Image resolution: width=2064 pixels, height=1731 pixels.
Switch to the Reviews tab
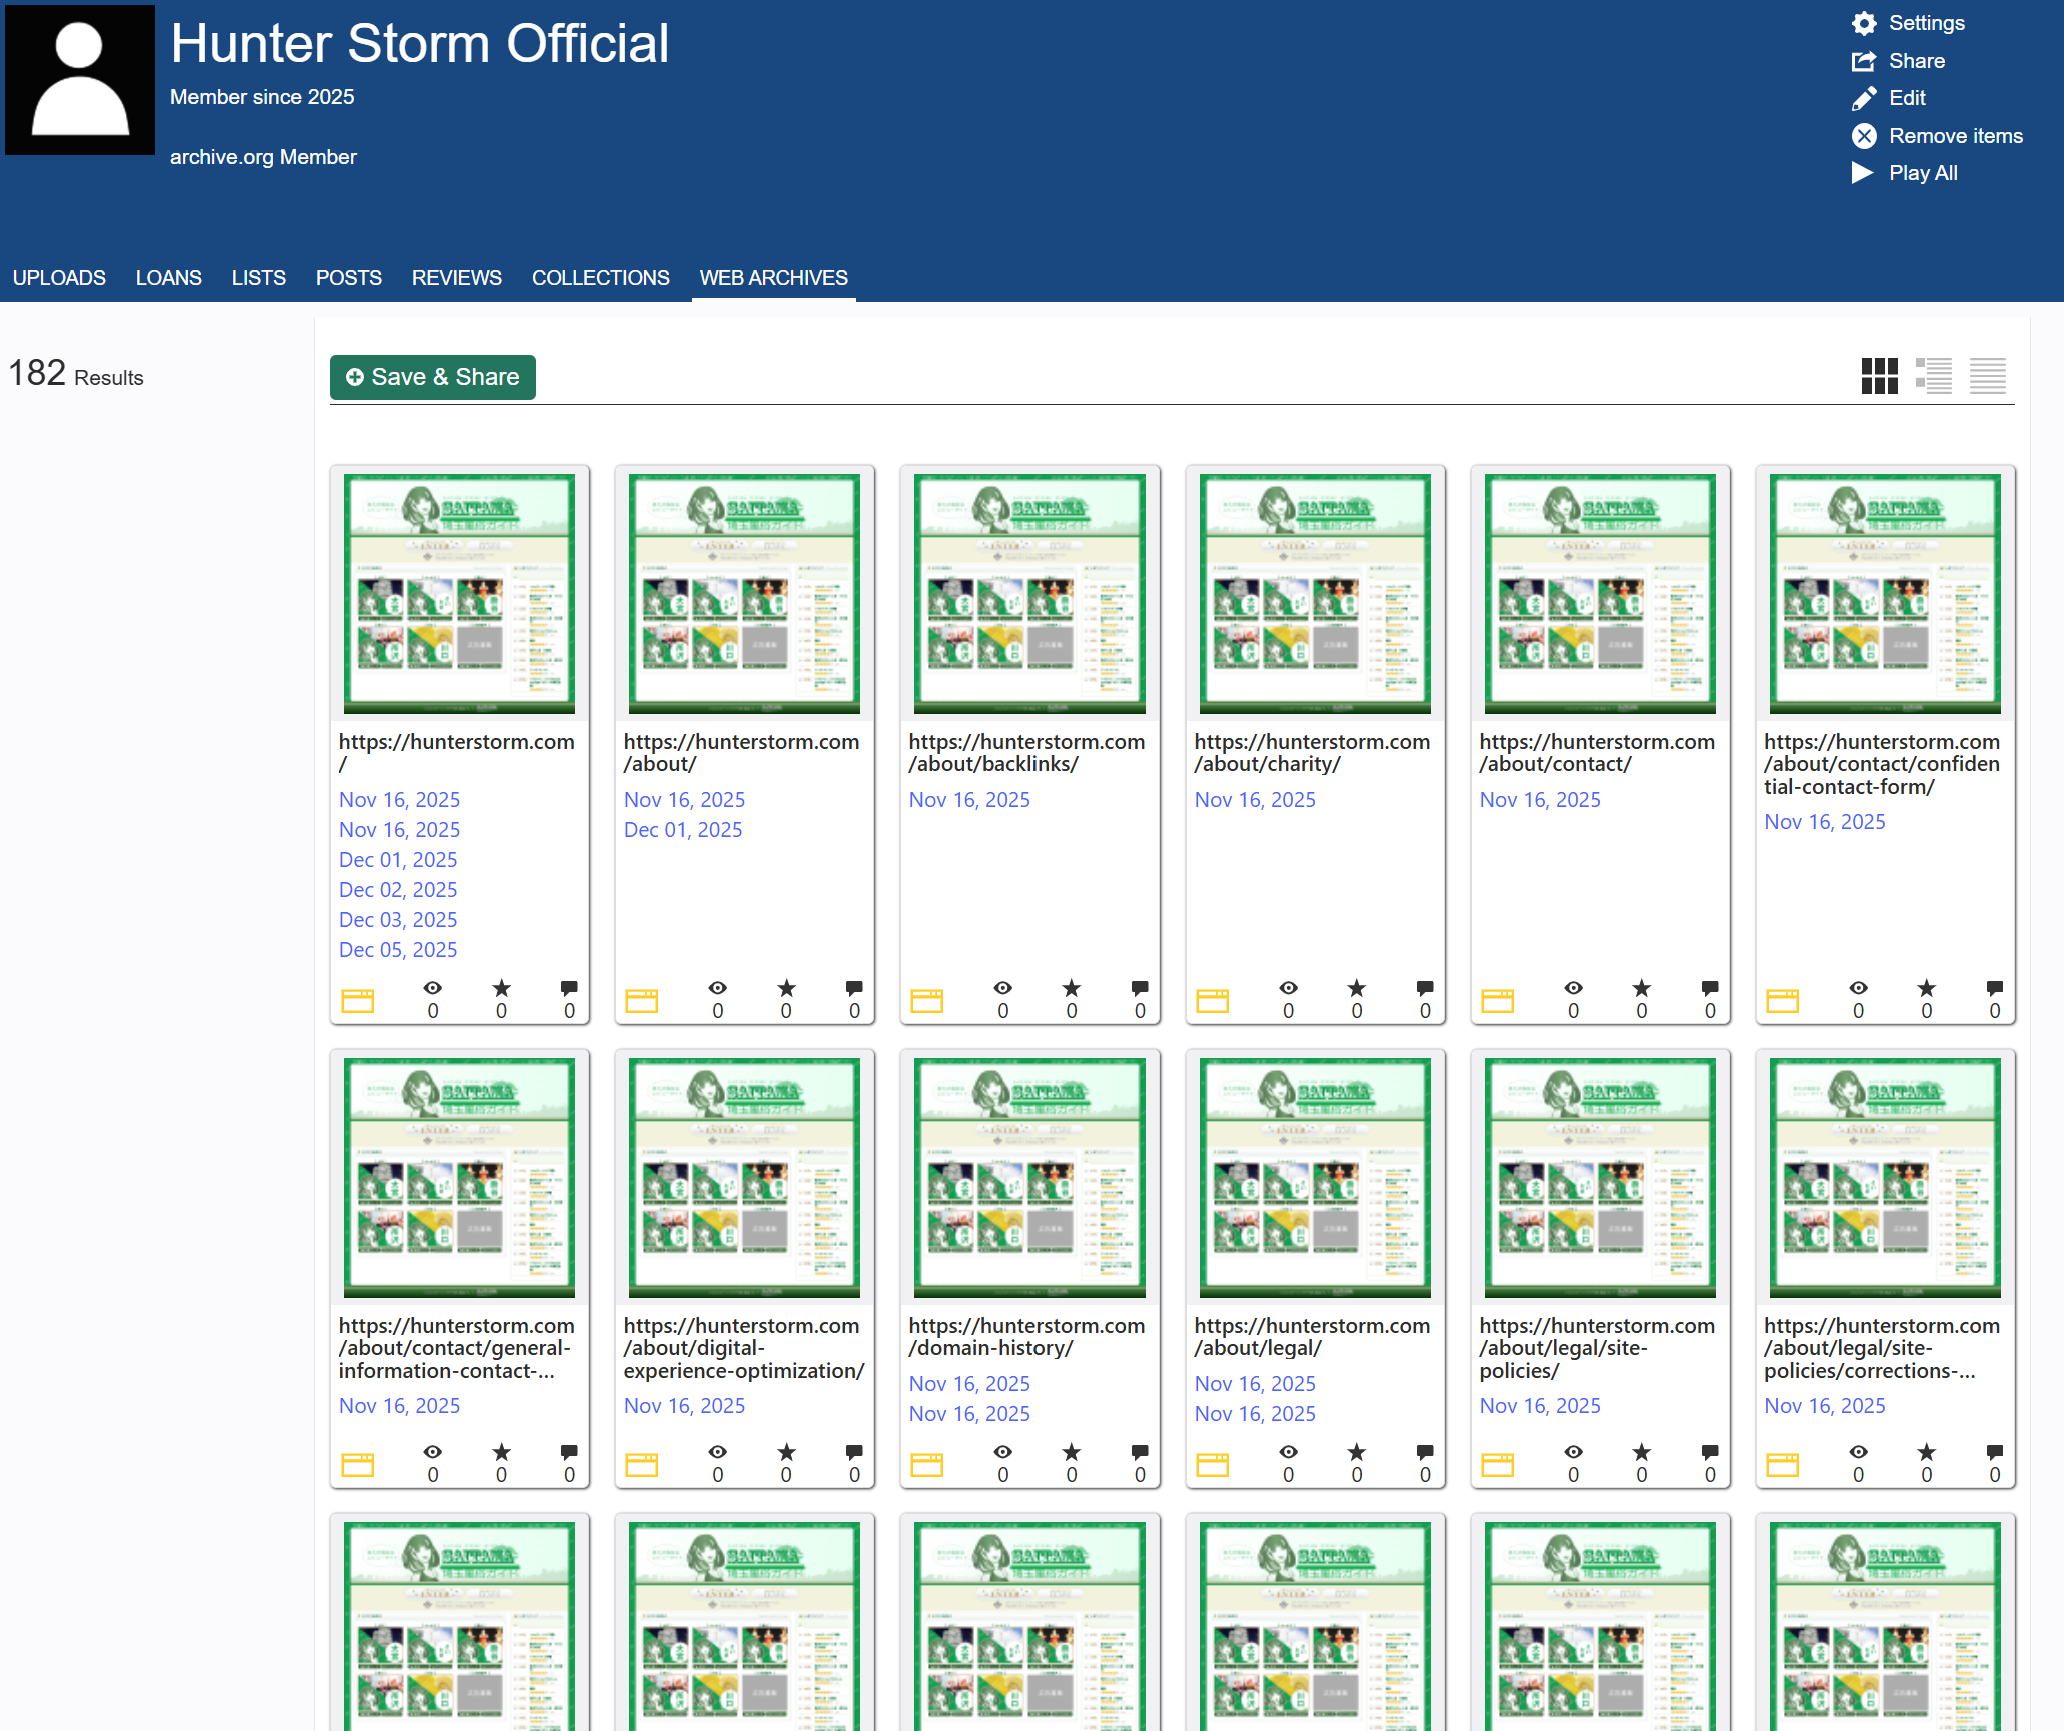(456, 278)
